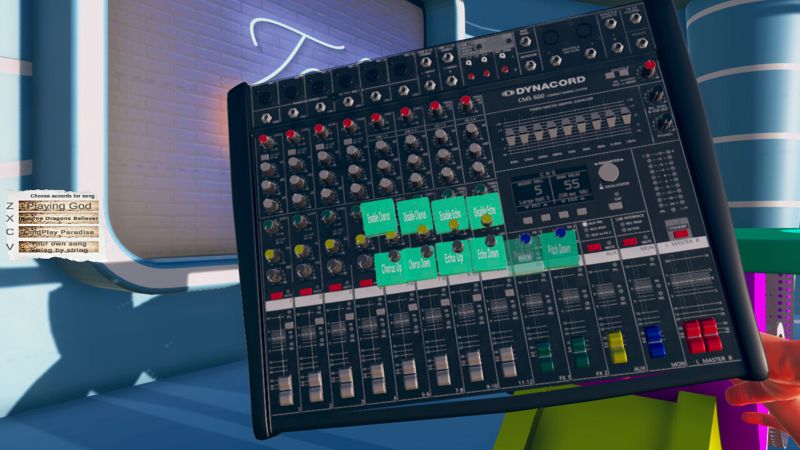The height and width of the screenshot is (450, 800).
Task: Click the Chorus Up green button
Action: click(391, 267)
